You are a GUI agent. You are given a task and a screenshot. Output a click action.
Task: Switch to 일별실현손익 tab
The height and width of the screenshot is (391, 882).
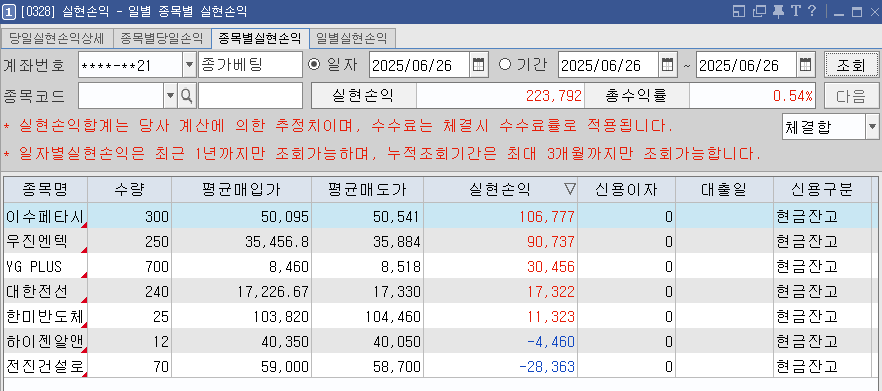pyautogui.click(x=352, y=38)
